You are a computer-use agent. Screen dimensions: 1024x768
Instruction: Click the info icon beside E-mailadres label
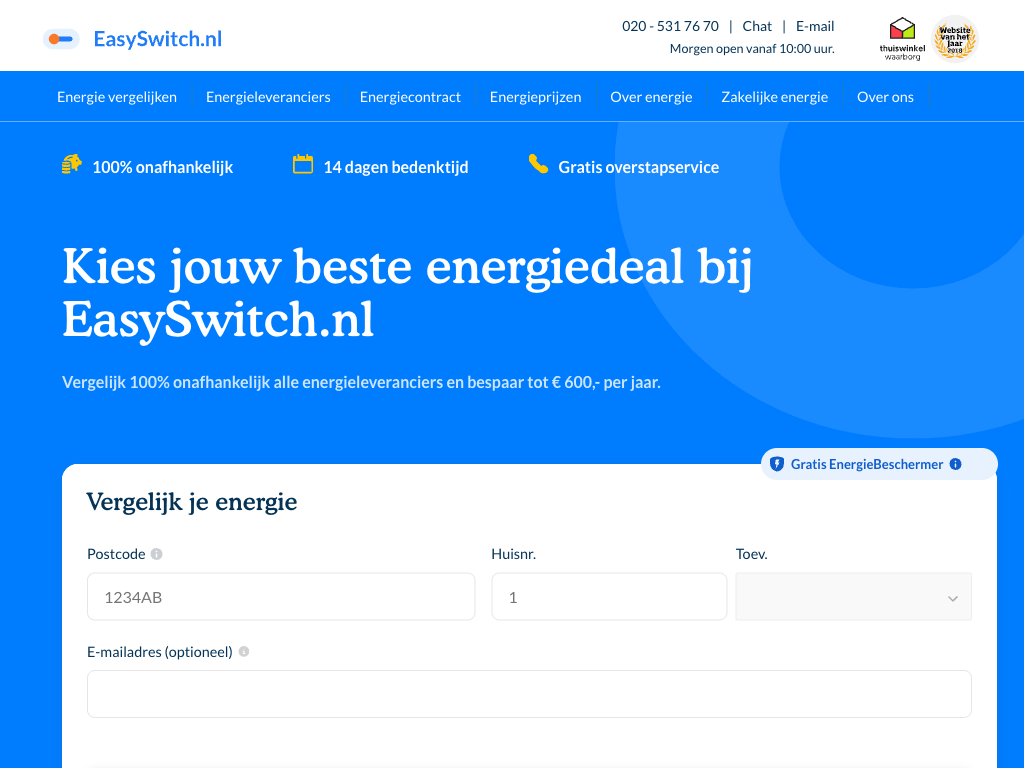[x=244, y=652]
